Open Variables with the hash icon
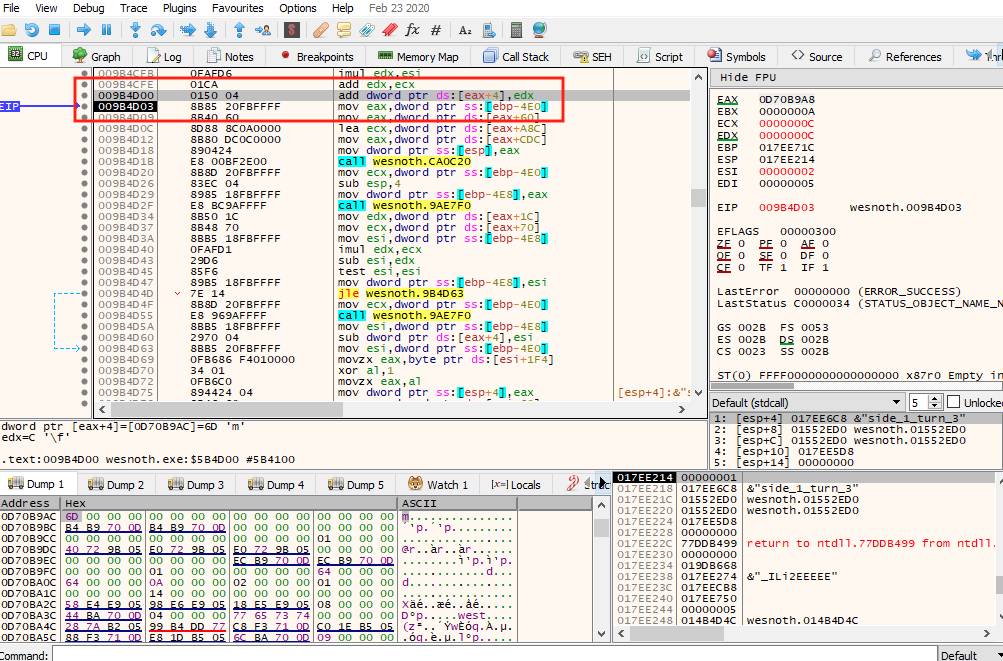Screen dimensions: 1003x661 pos(436,29)
